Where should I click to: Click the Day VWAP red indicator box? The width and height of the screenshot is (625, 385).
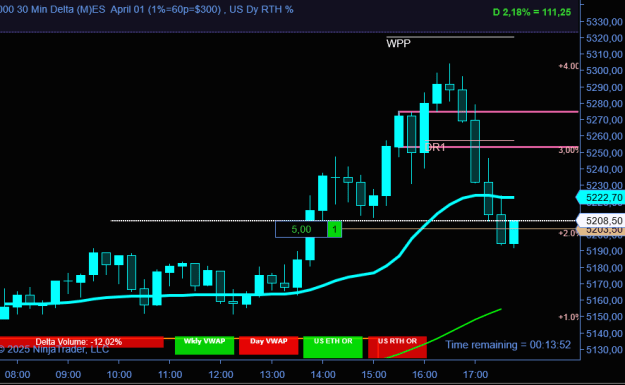point(269,345)
